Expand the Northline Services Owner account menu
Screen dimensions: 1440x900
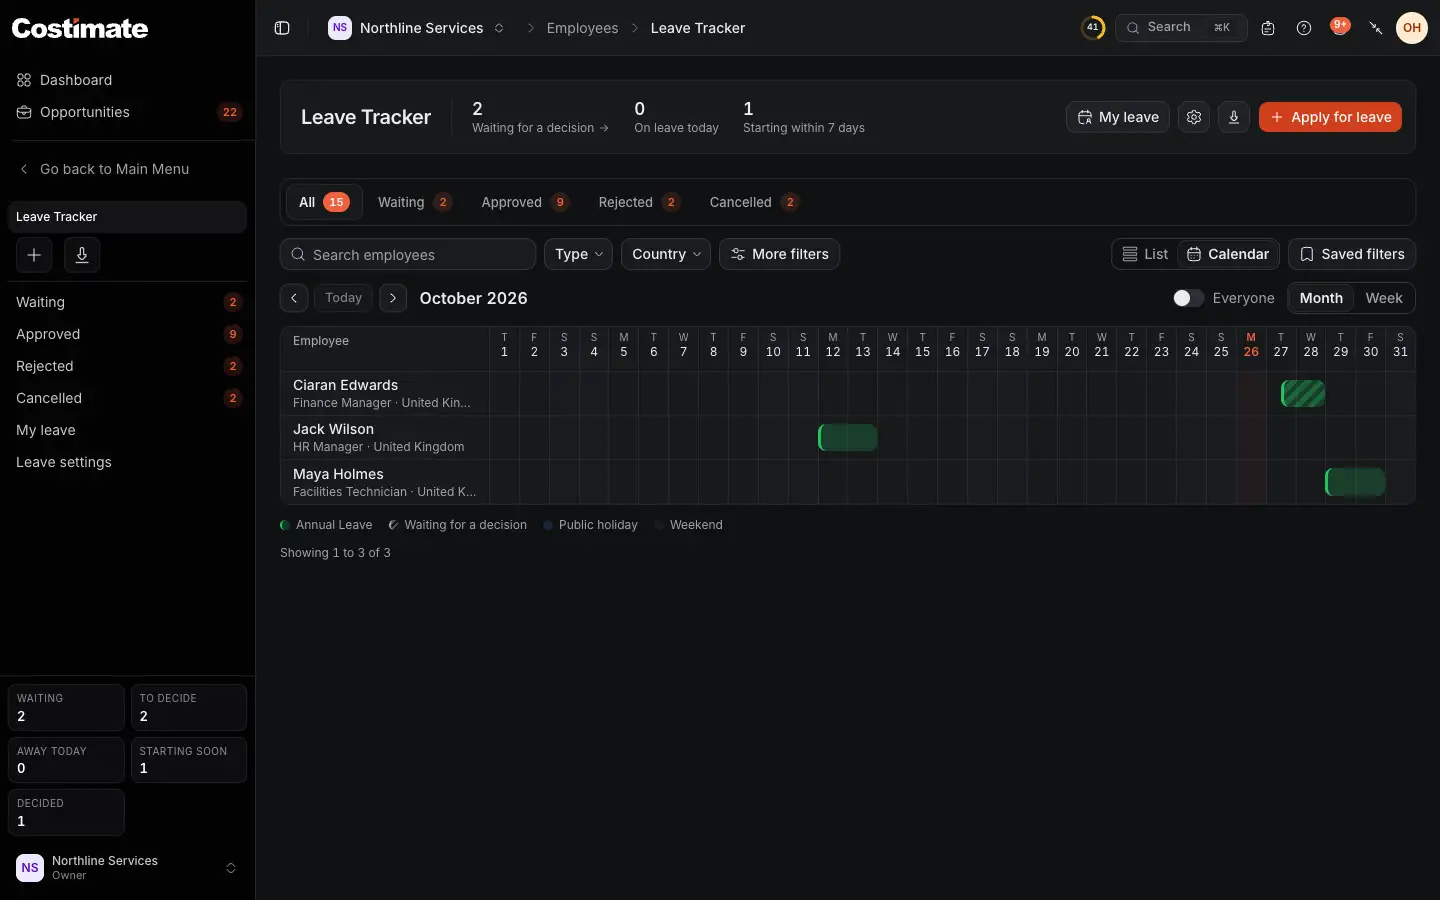(127, 868)
